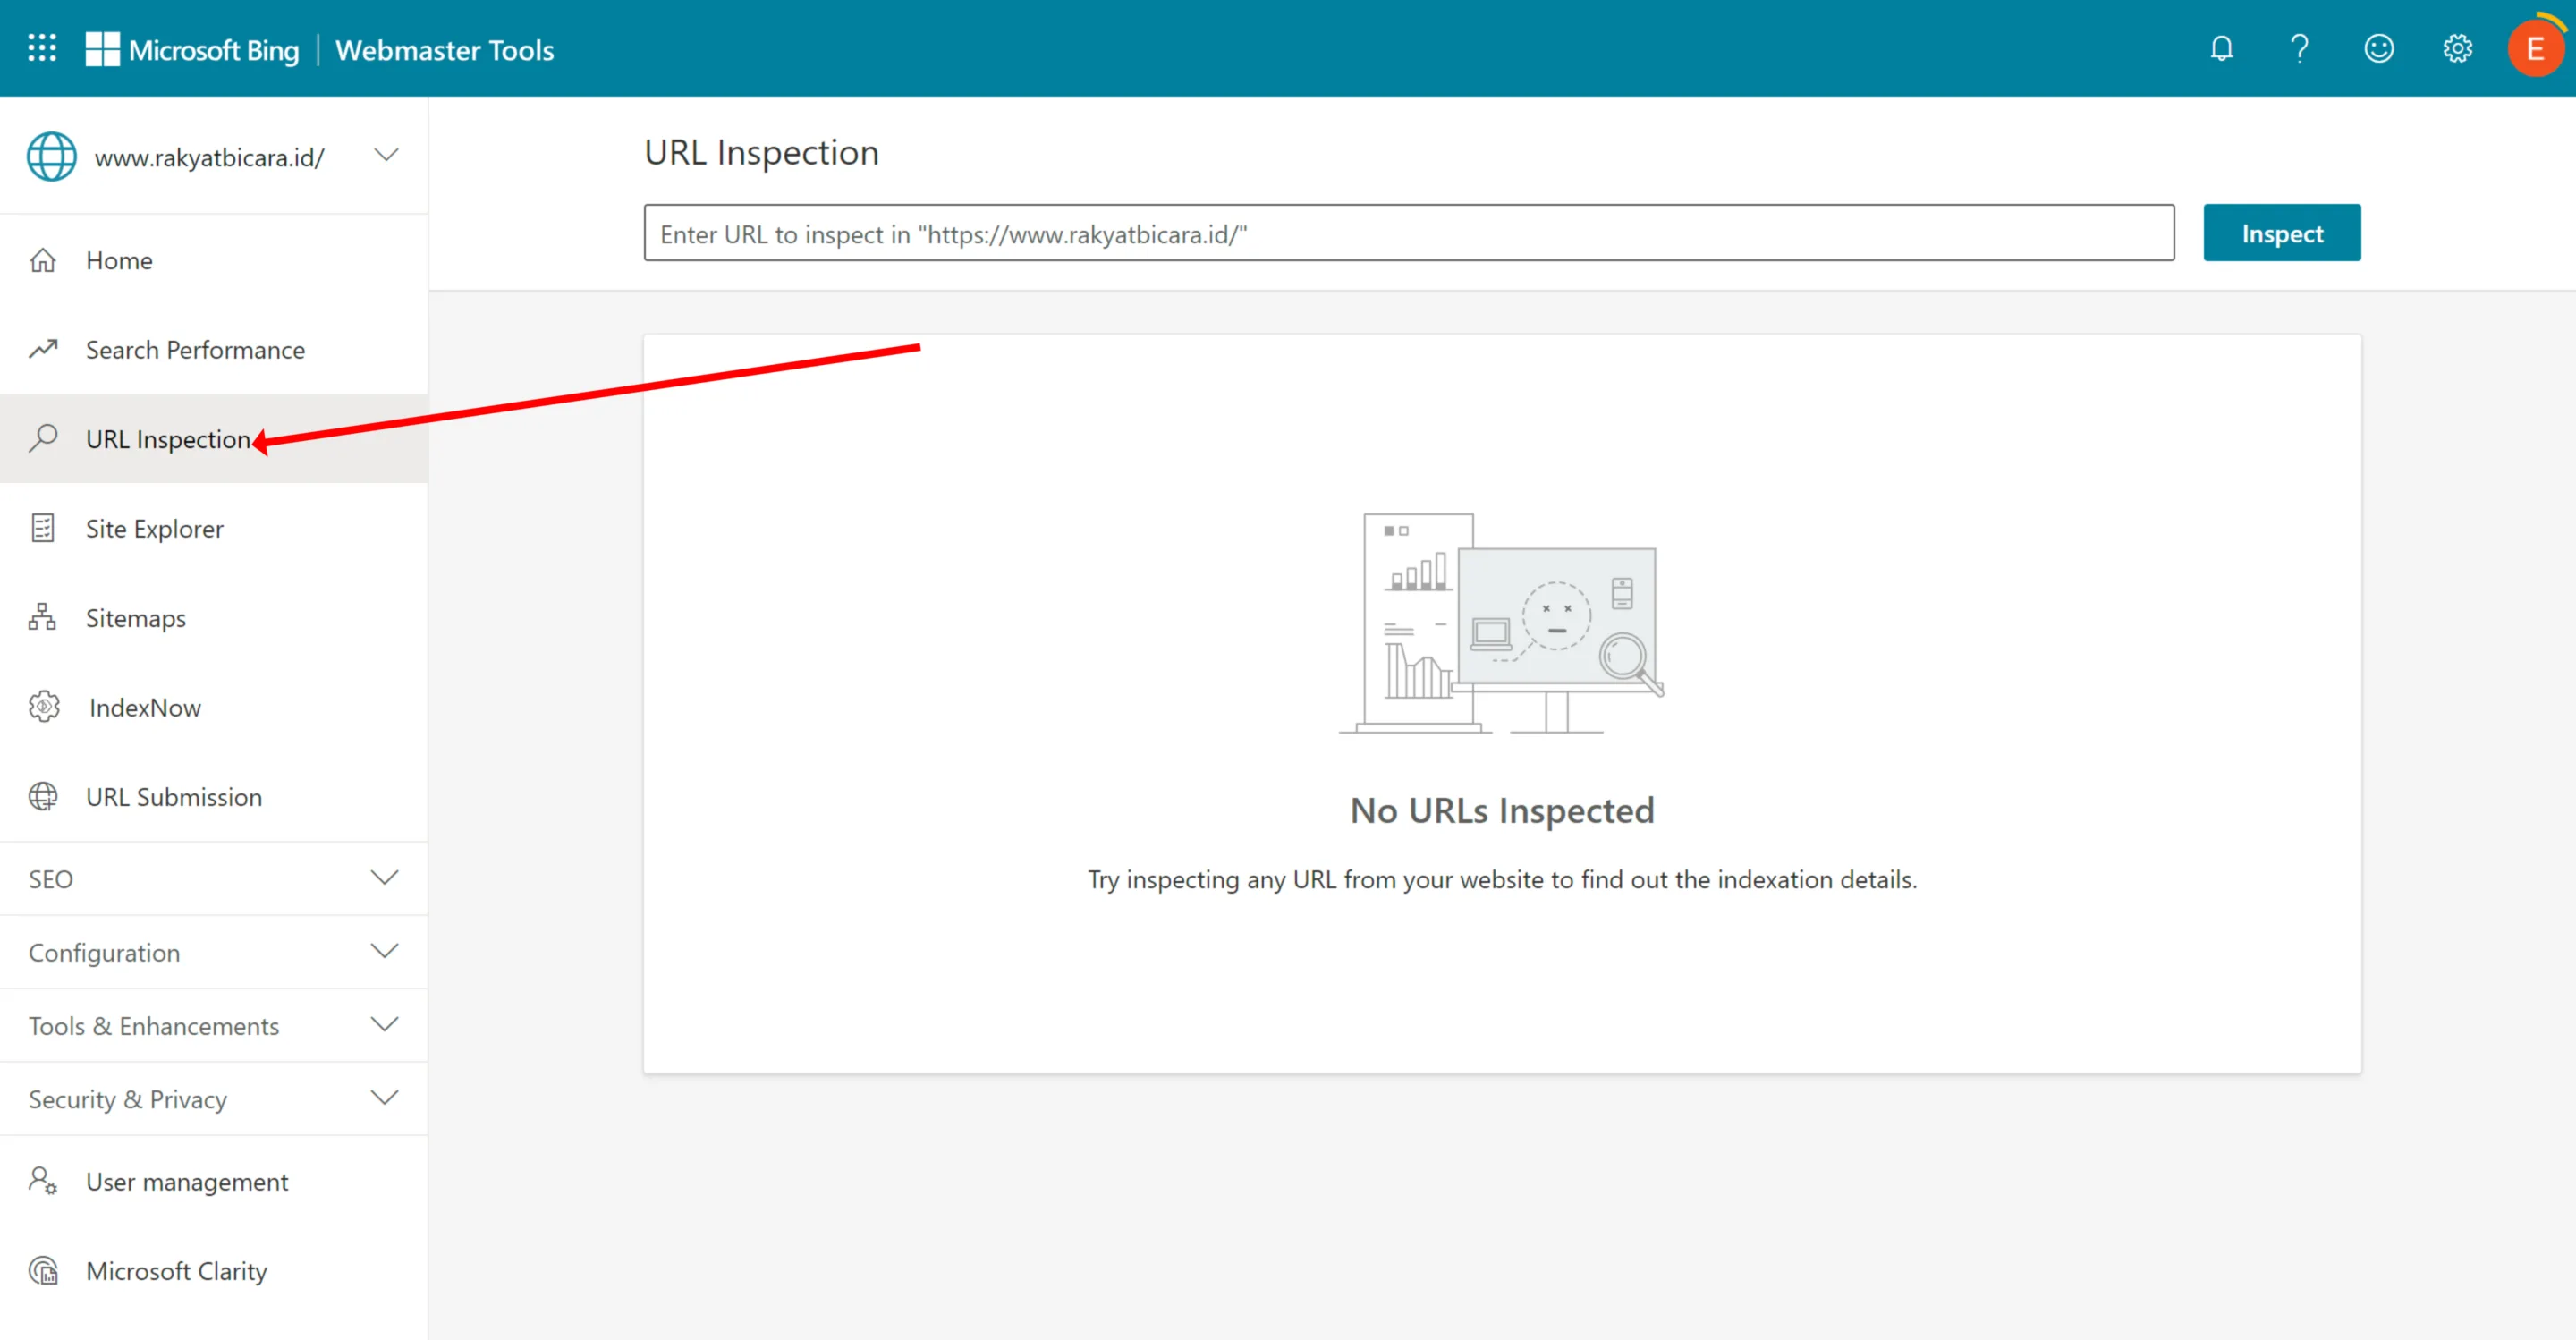This screenshot has width=2576, height=1340.
Task: Expand the Configuration section
Action: [x=214, y=952]
